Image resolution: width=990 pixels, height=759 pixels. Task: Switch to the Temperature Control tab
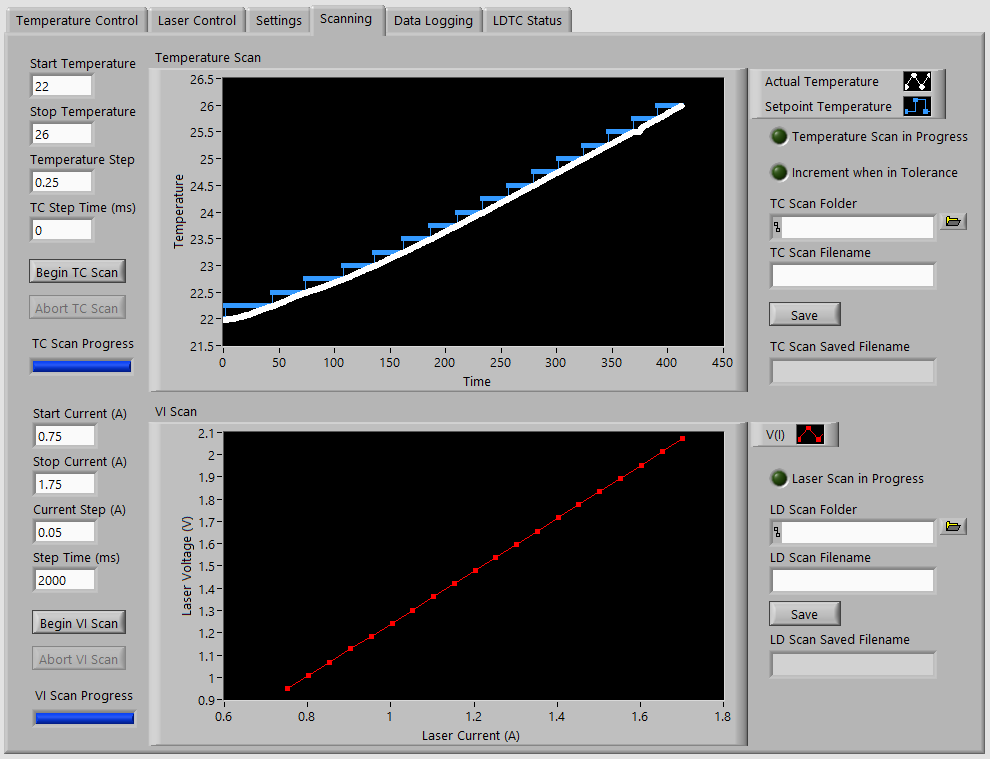coord(77,21)
